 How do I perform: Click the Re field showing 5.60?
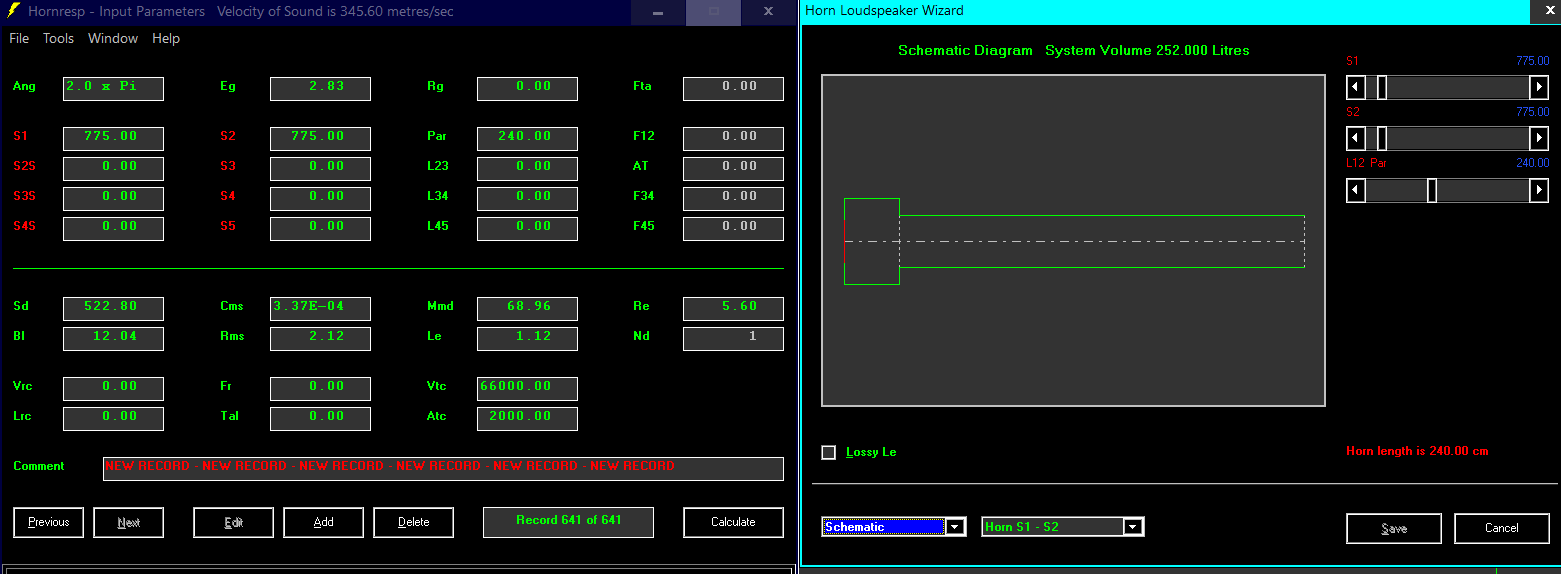coord(733,308)
